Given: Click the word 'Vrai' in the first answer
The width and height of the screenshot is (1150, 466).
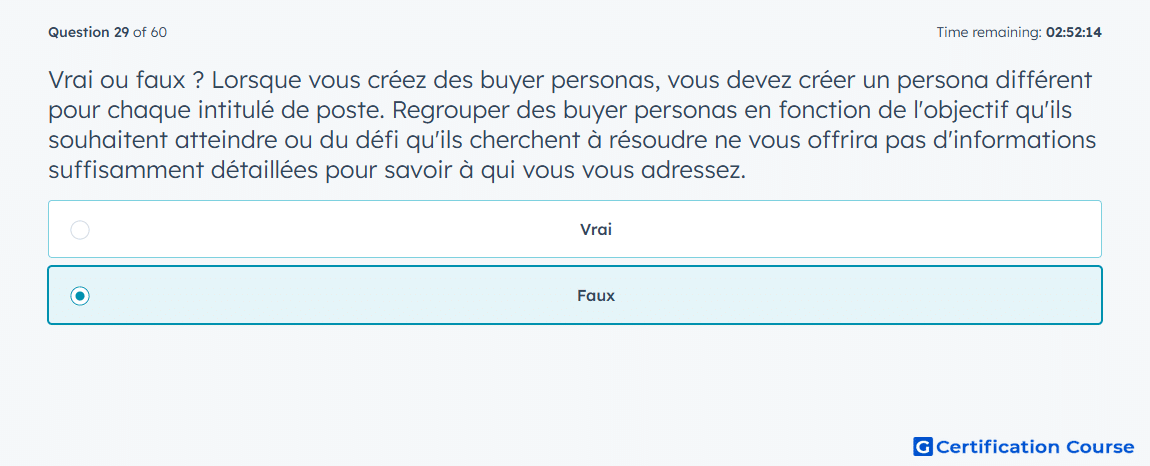Looking at the screenshot, I should click(x=596, y=230).
